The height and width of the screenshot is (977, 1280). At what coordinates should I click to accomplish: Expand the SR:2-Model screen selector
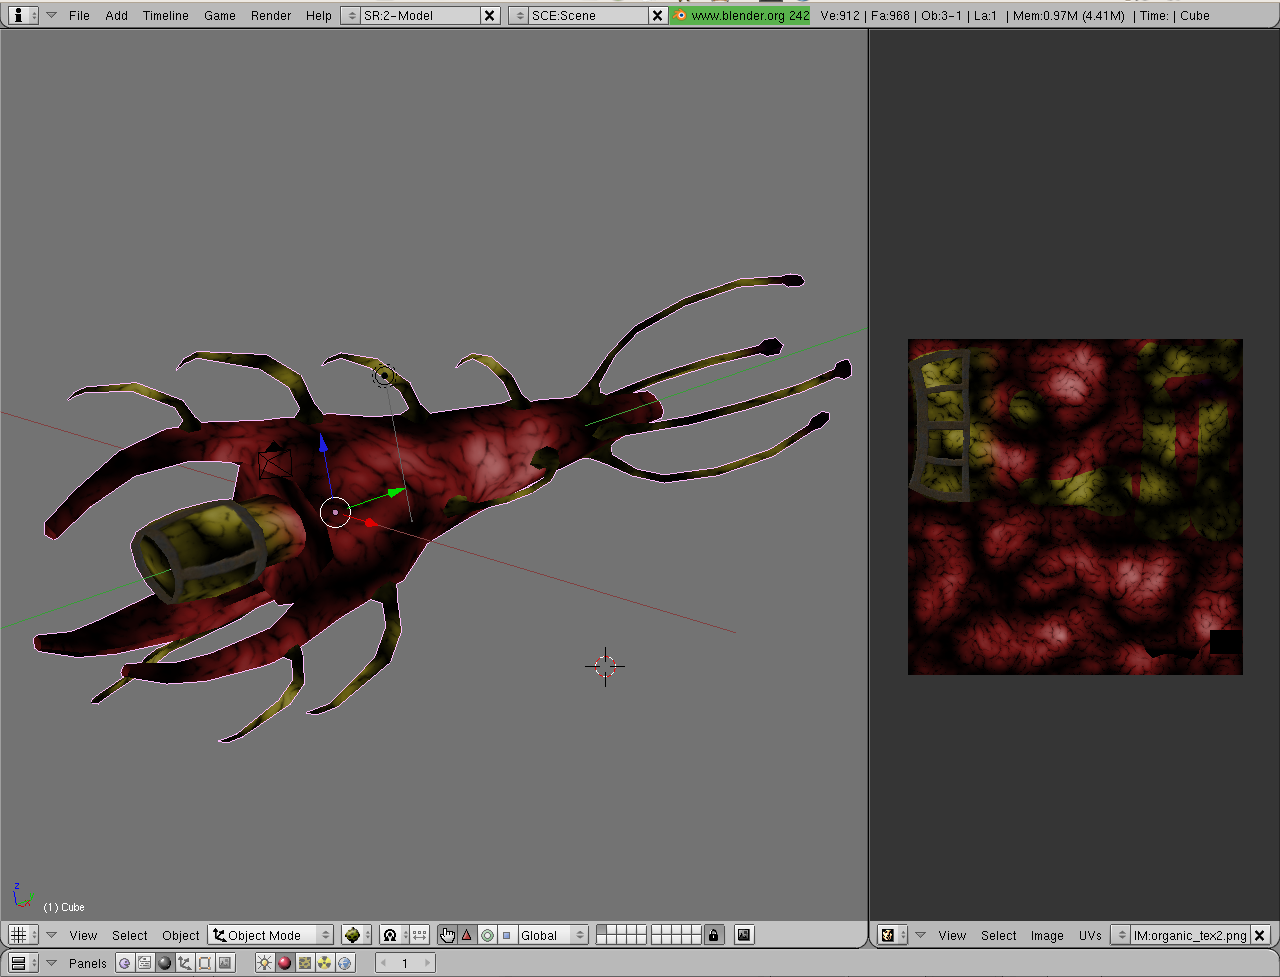351,15
